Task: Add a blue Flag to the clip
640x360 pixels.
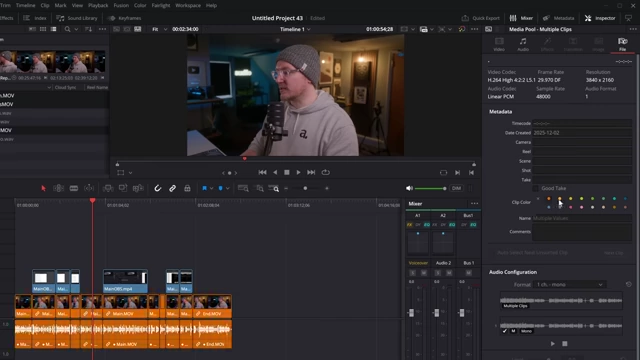Action: coord(204,188)
